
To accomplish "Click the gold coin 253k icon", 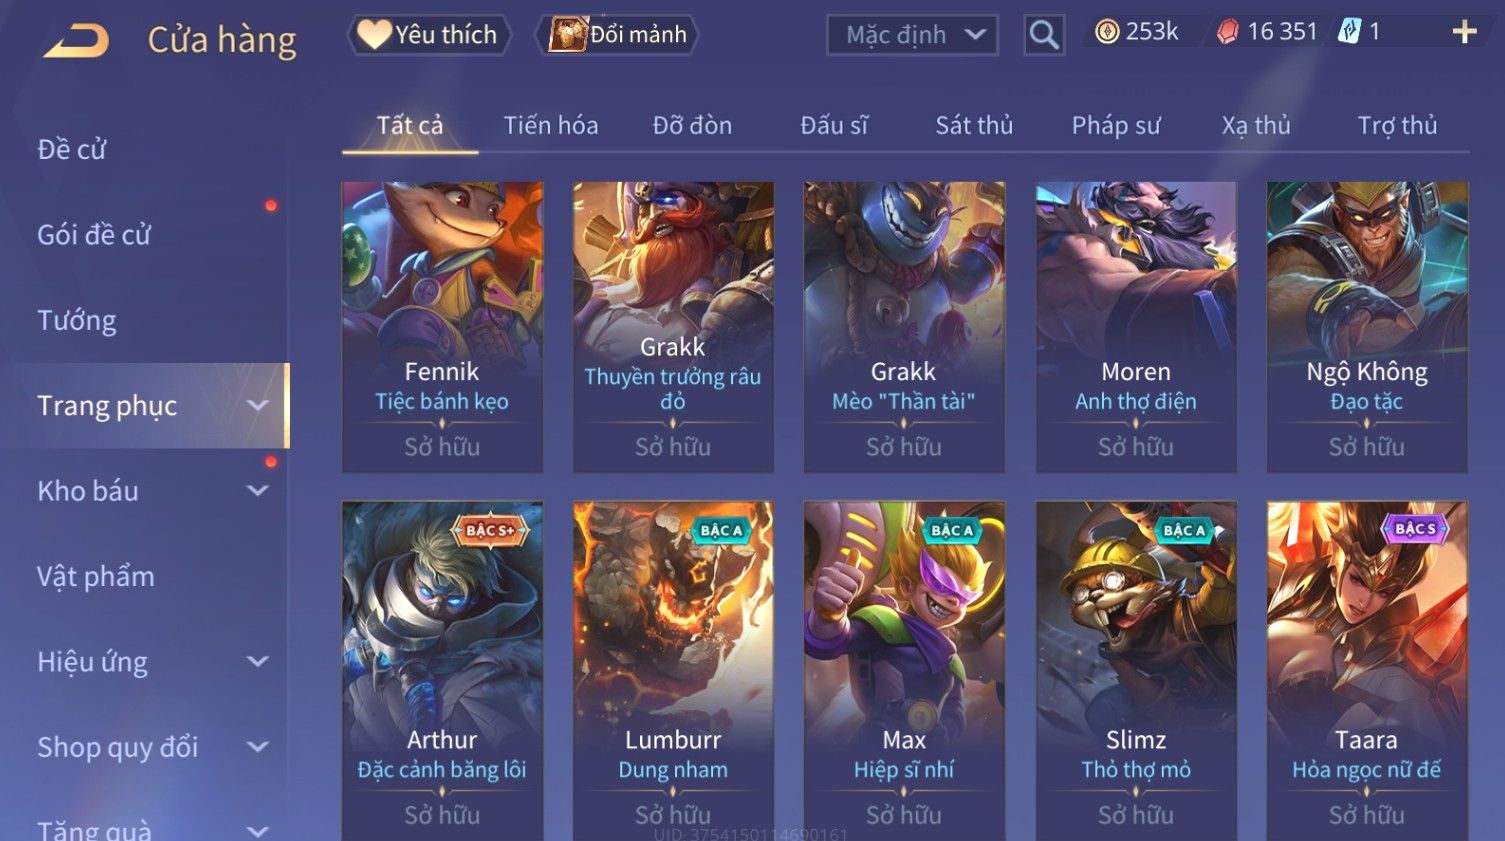I will [1106, 32].
